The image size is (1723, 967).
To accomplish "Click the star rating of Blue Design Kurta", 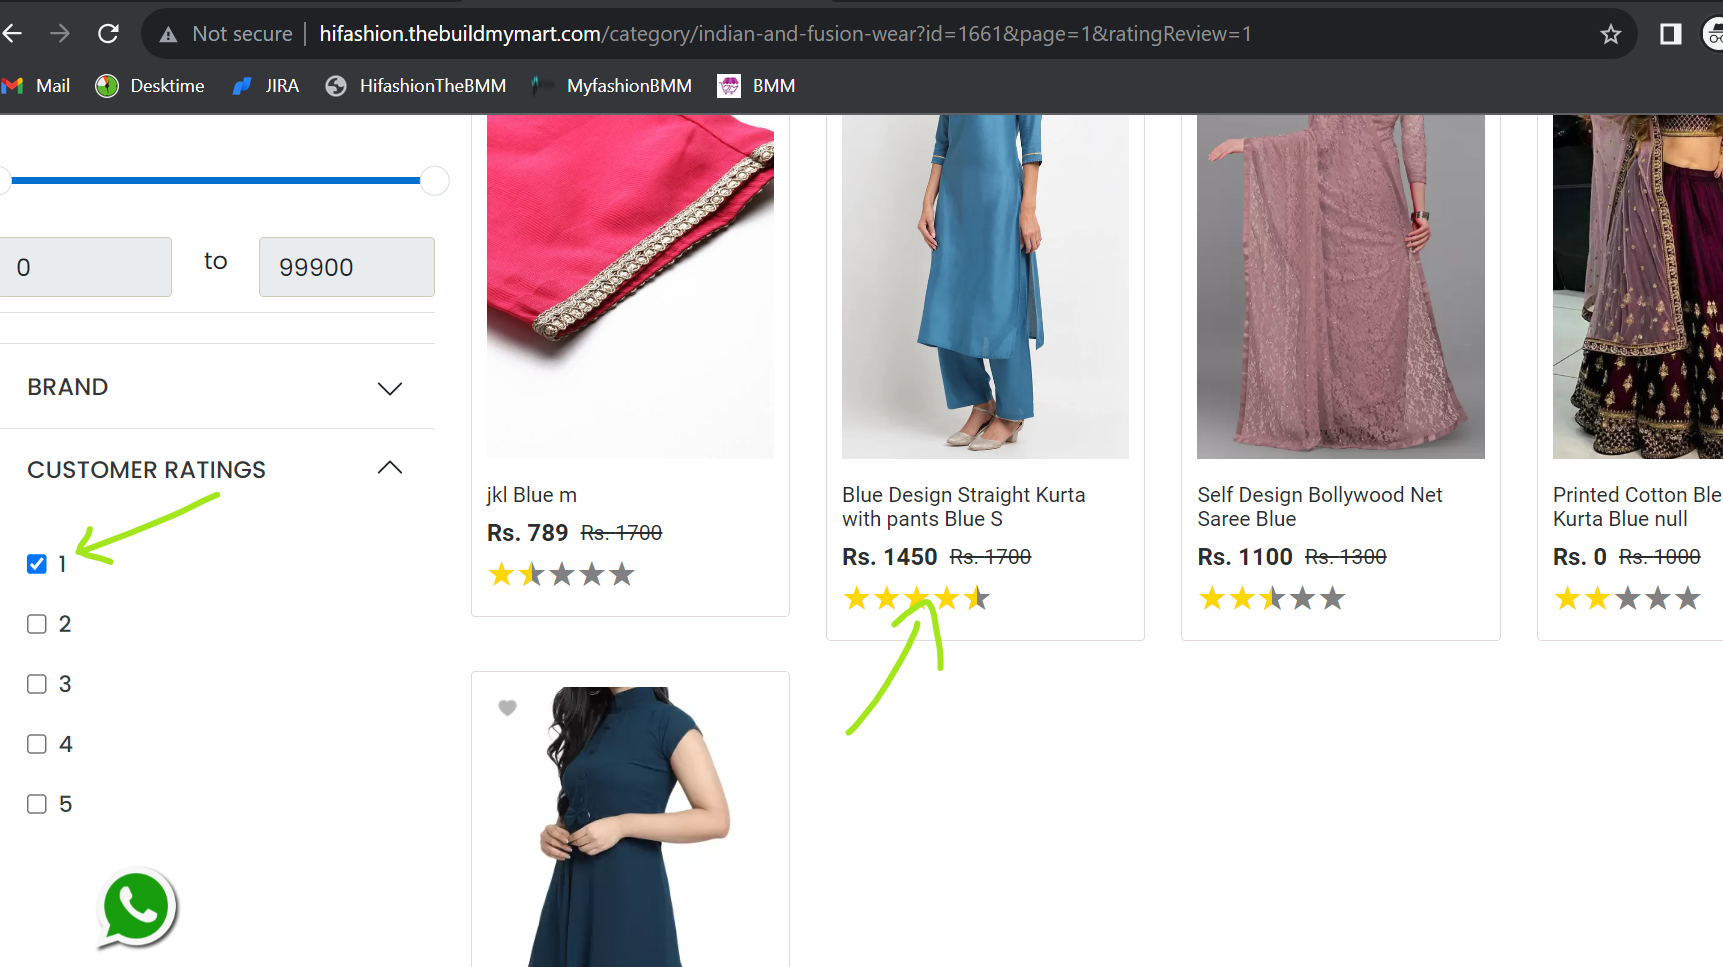I will click(x=917, y=598).
